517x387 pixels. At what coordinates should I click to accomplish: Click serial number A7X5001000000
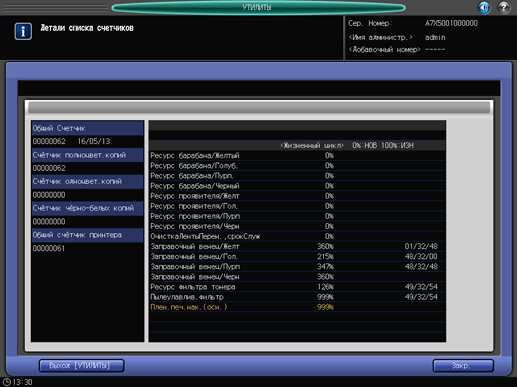[451, 23]
